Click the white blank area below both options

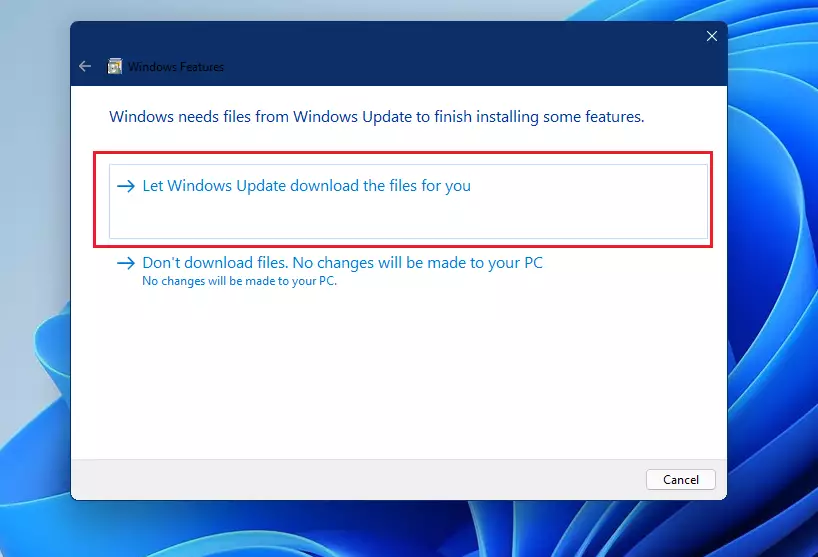coord(400,380)
